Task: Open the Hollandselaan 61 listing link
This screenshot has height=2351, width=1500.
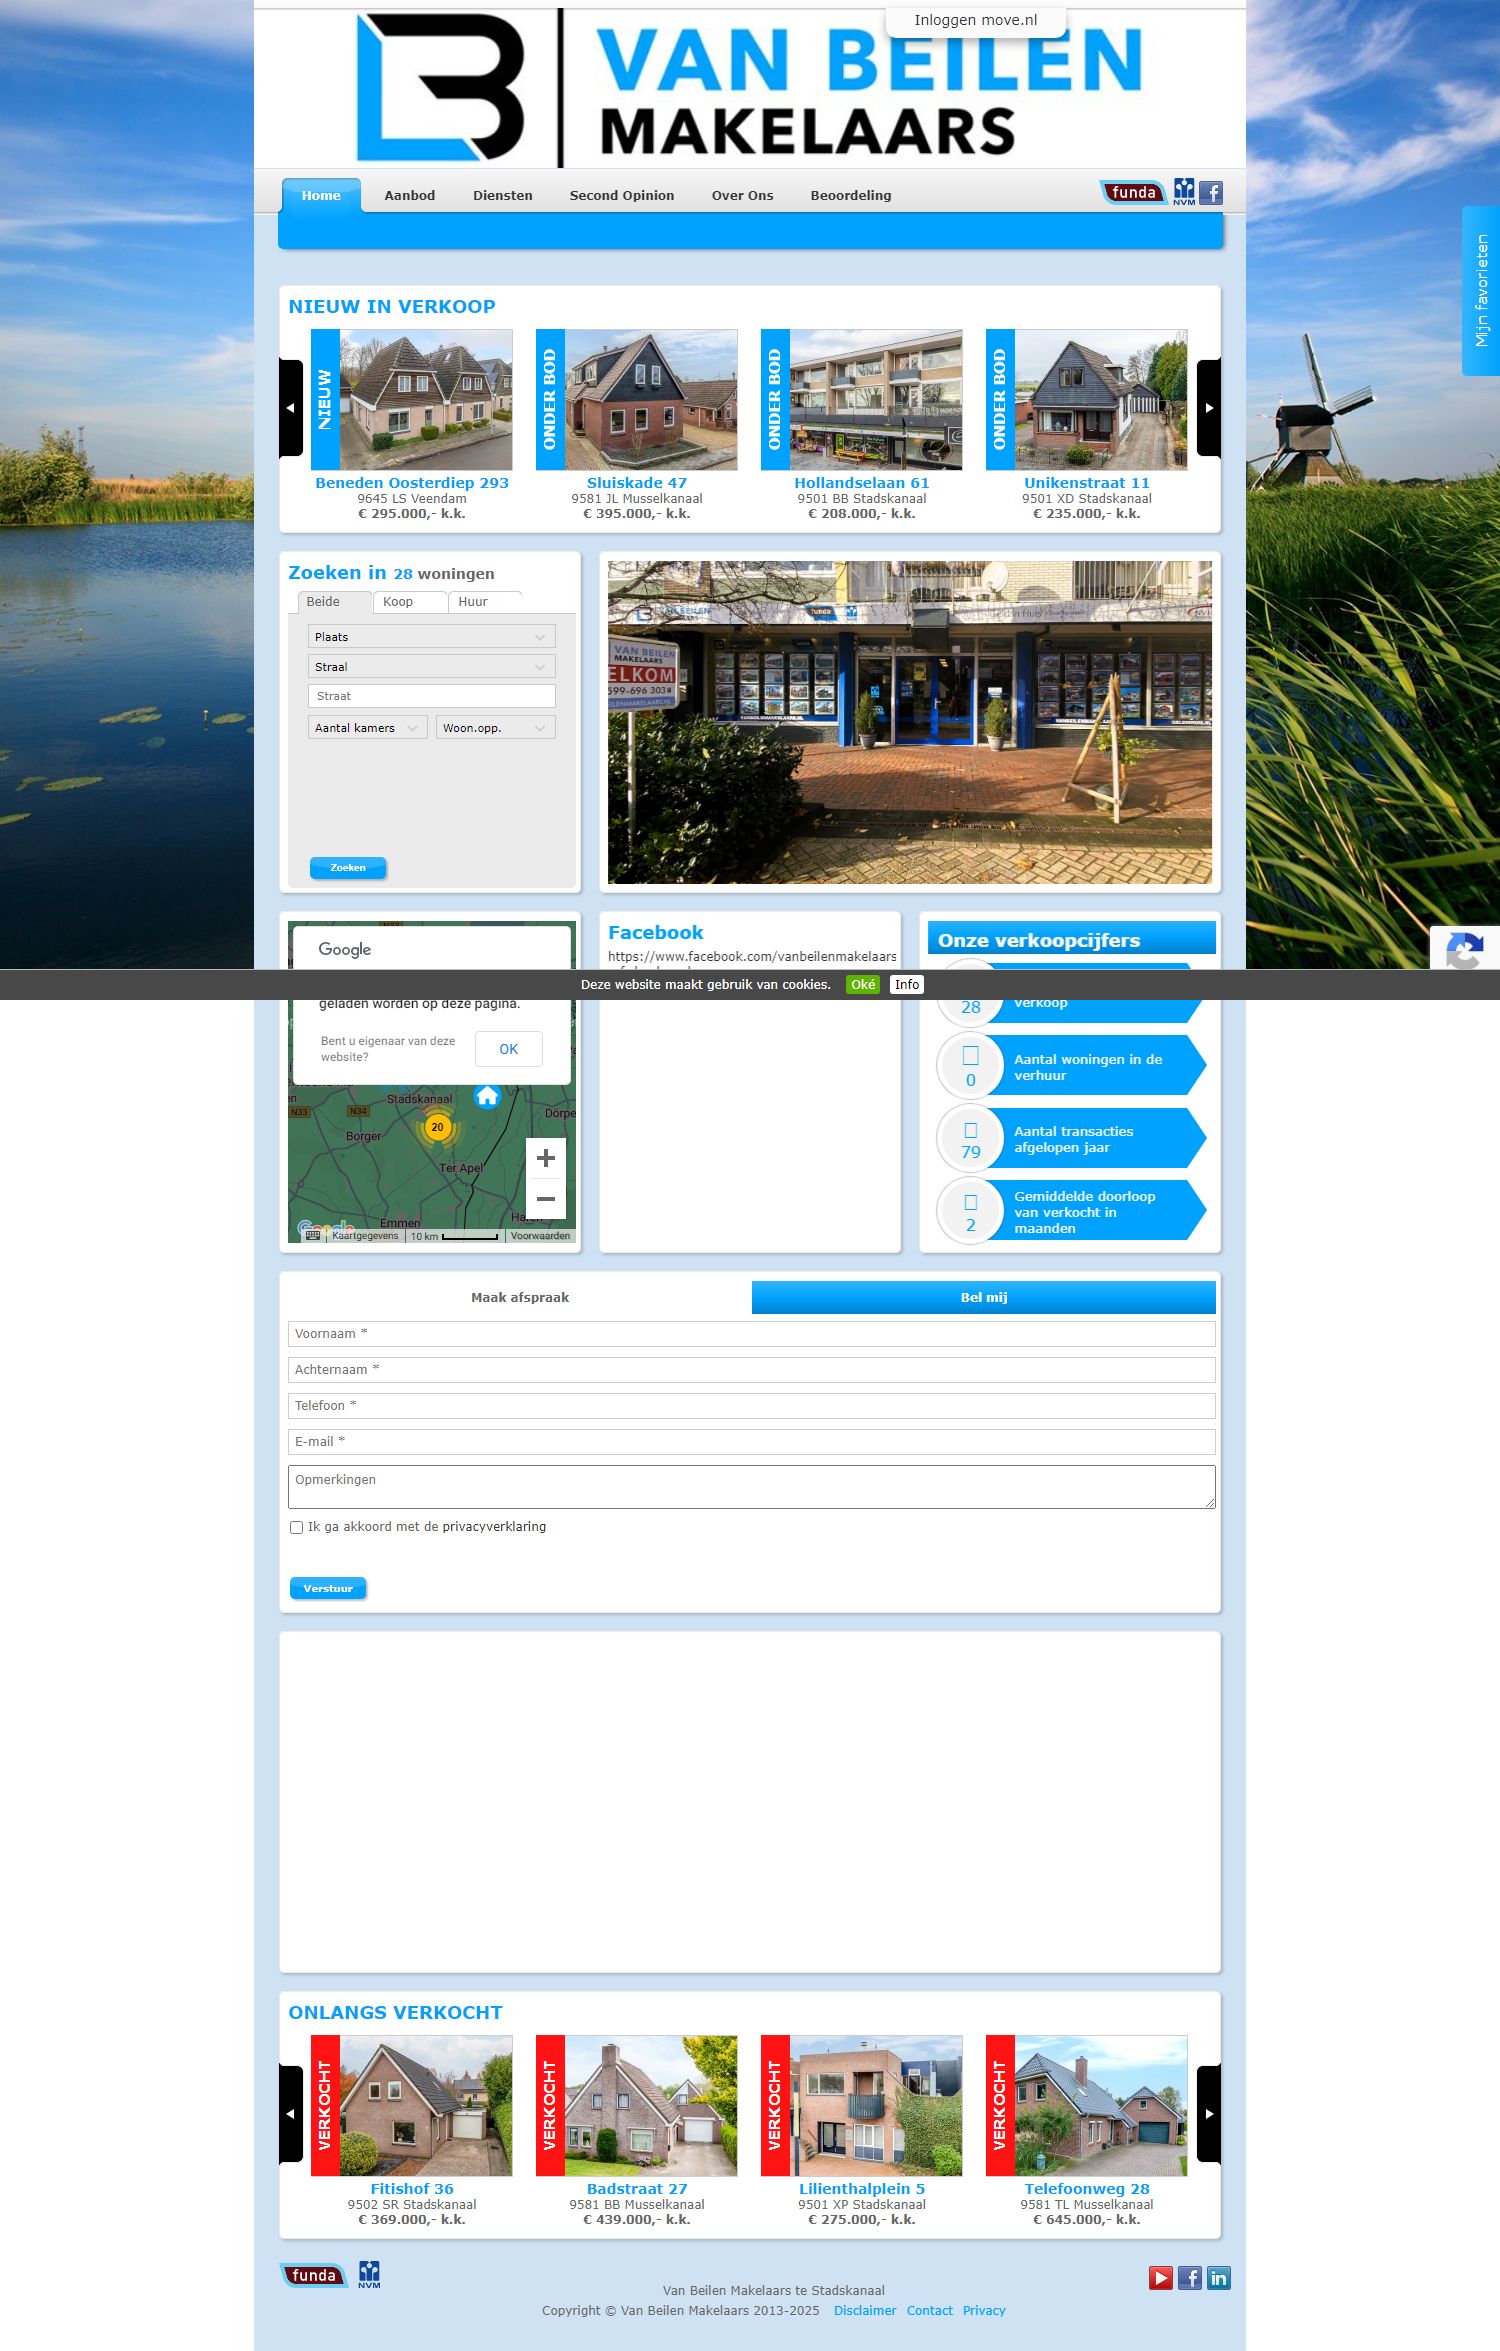Action: click(x=862, y=483)
